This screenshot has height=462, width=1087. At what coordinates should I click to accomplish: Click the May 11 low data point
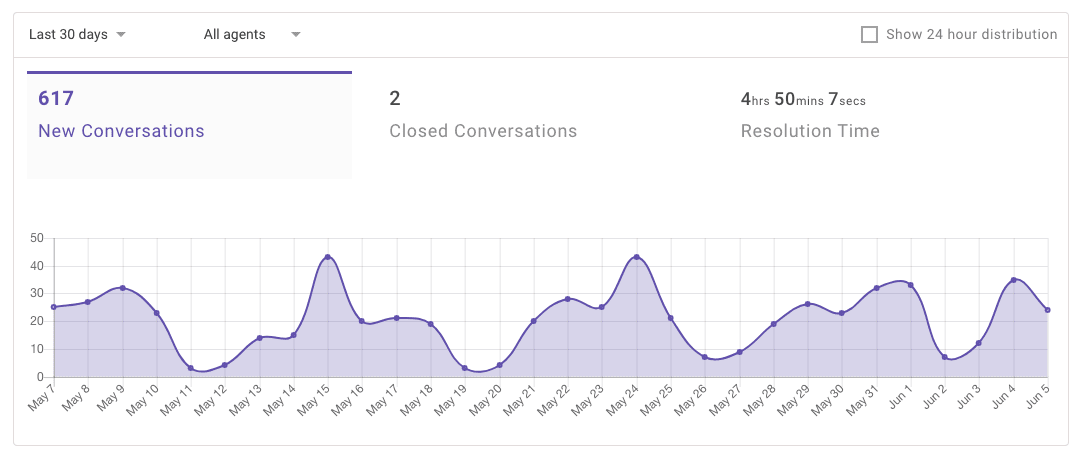click(x=191, y=368)
